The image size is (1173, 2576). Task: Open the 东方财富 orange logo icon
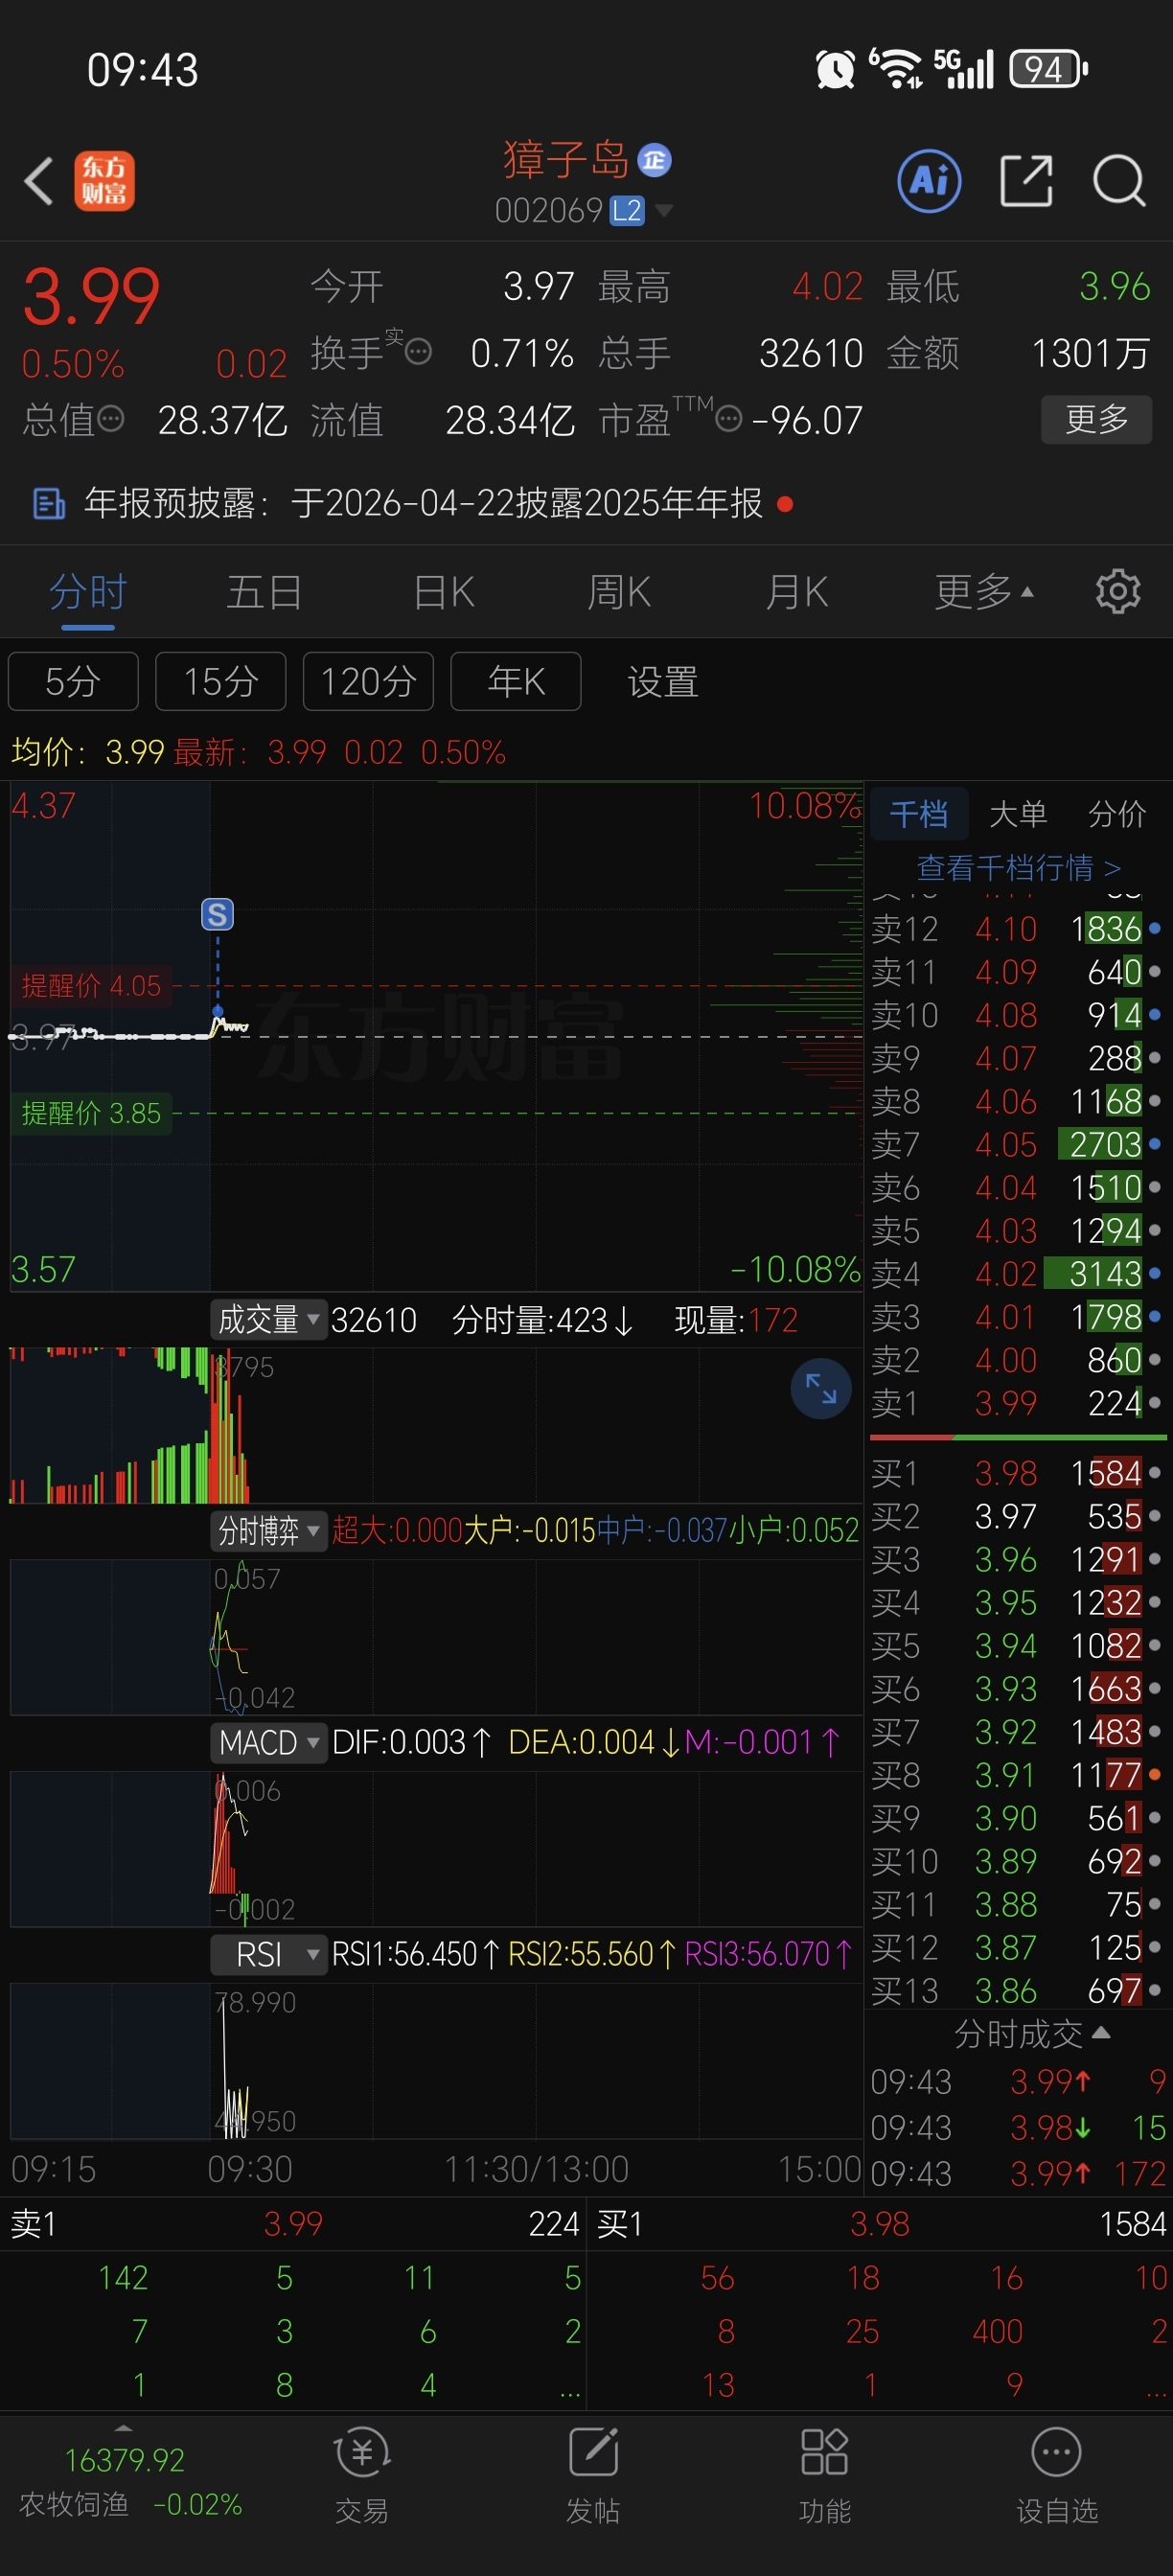[104, 181]
